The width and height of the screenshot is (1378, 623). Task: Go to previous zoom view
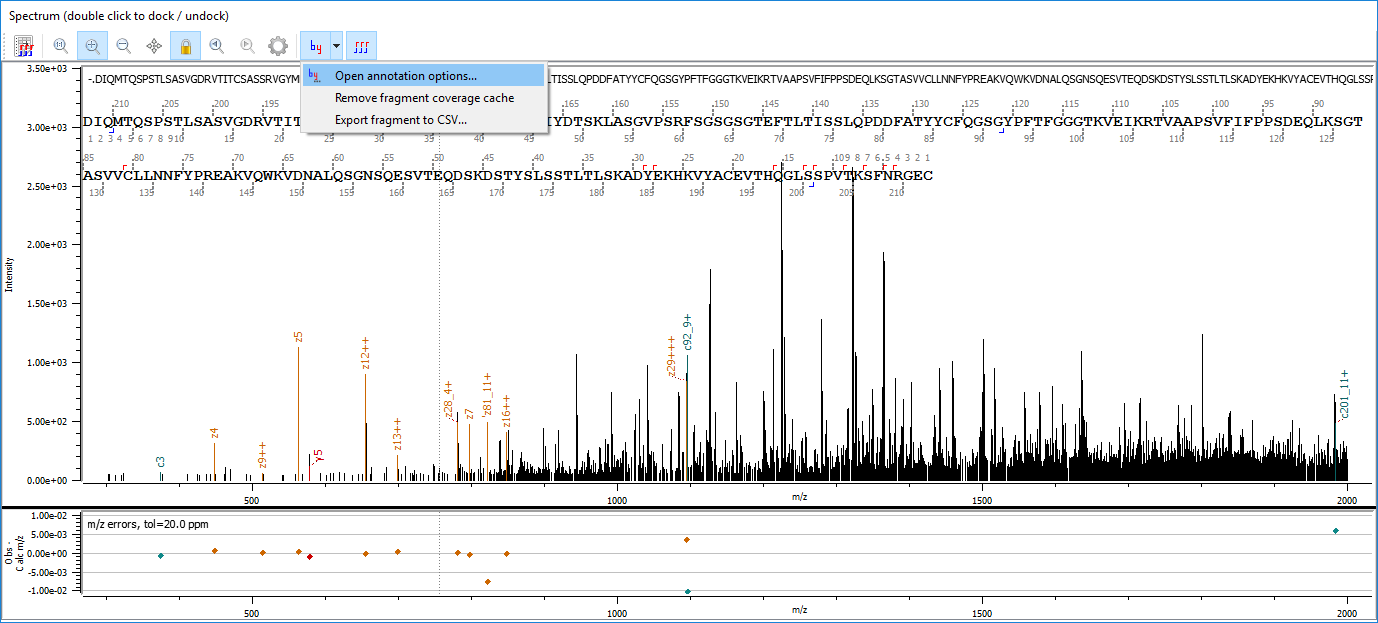pos(217,46)
